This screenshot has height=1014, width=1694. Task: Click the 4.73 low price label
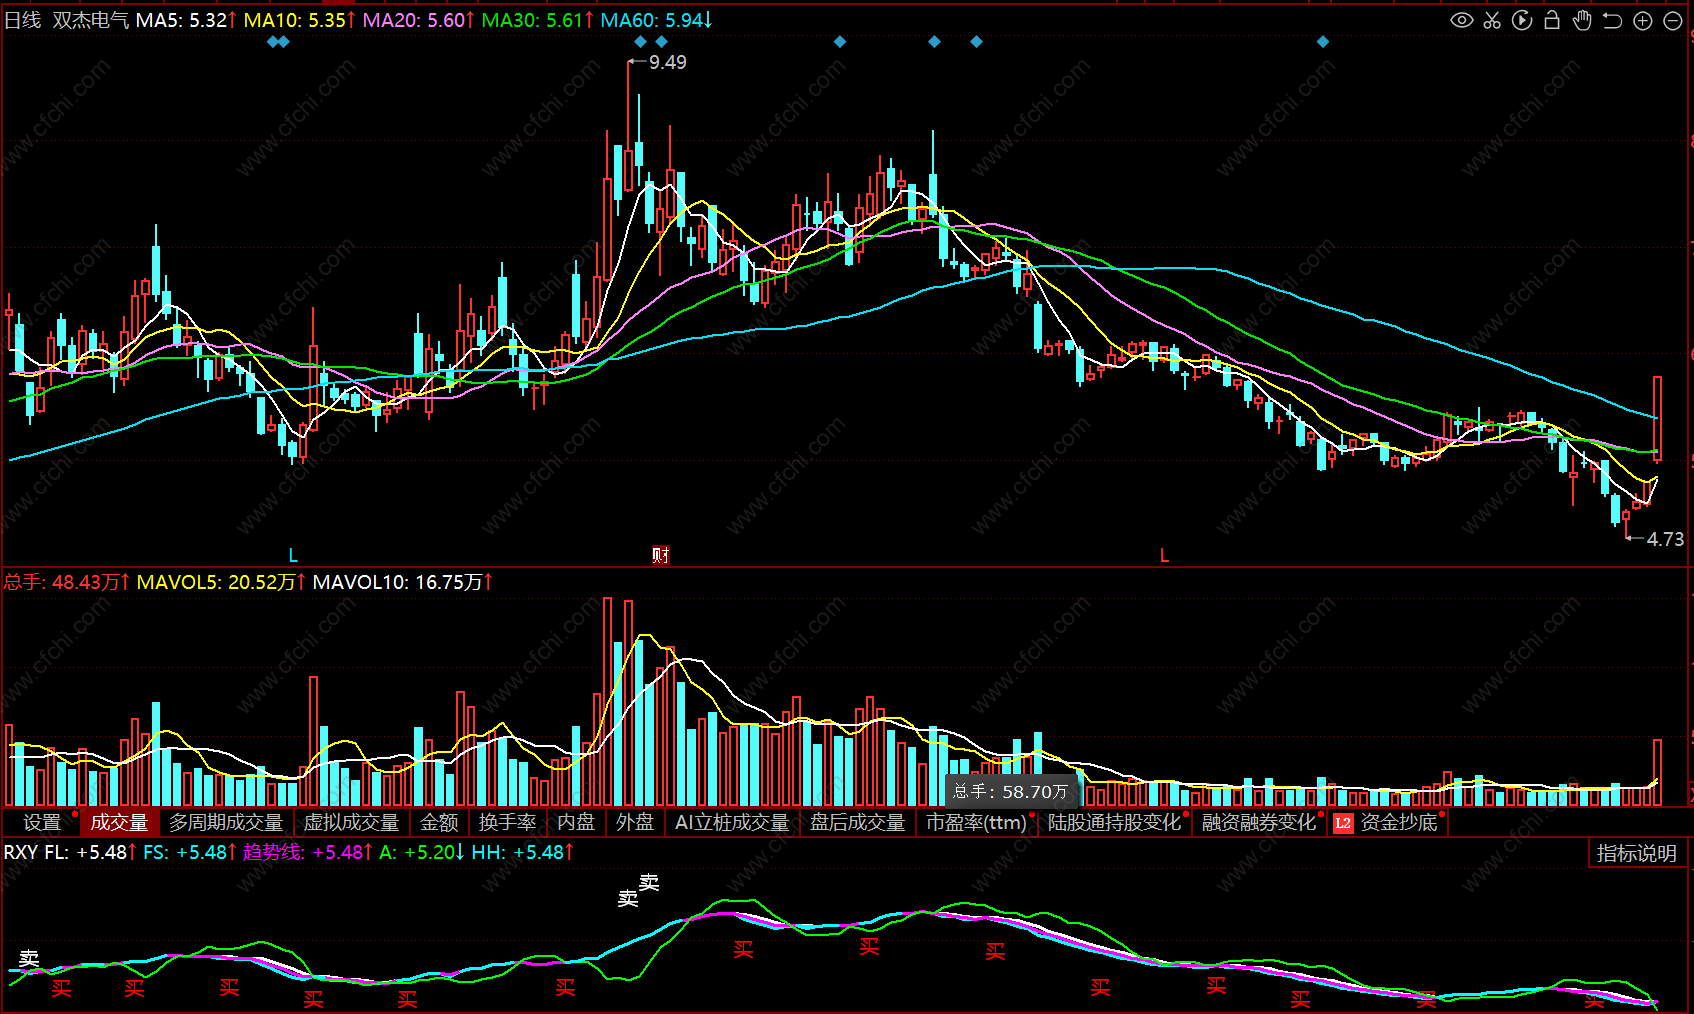pos(1665,539)
